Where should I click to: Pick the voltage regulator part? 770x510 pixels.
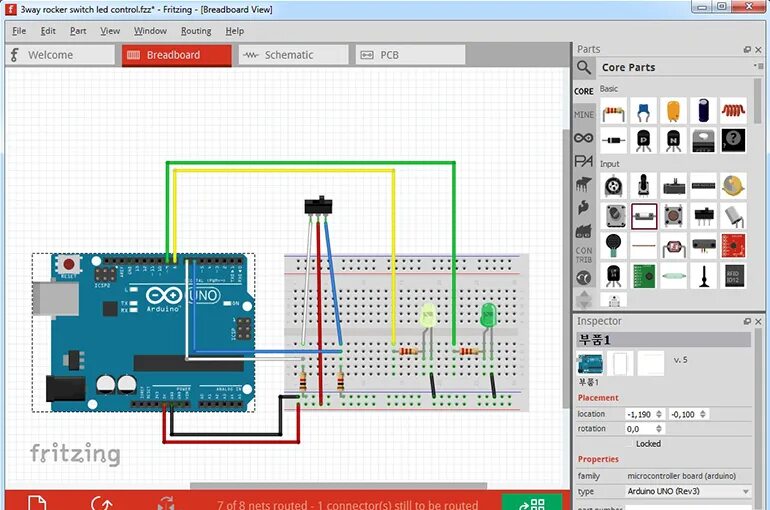pos(703,140)
